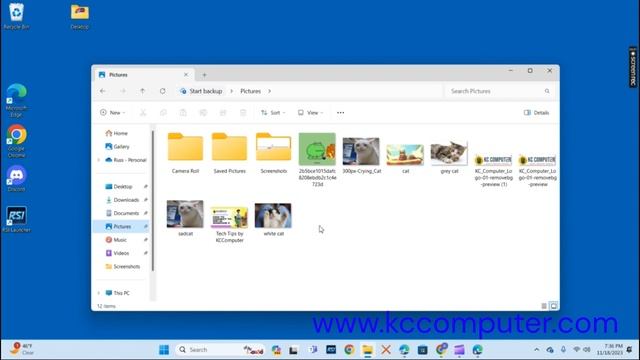
Task: Toggle the Details pane
Action: (x=536, y=113)
